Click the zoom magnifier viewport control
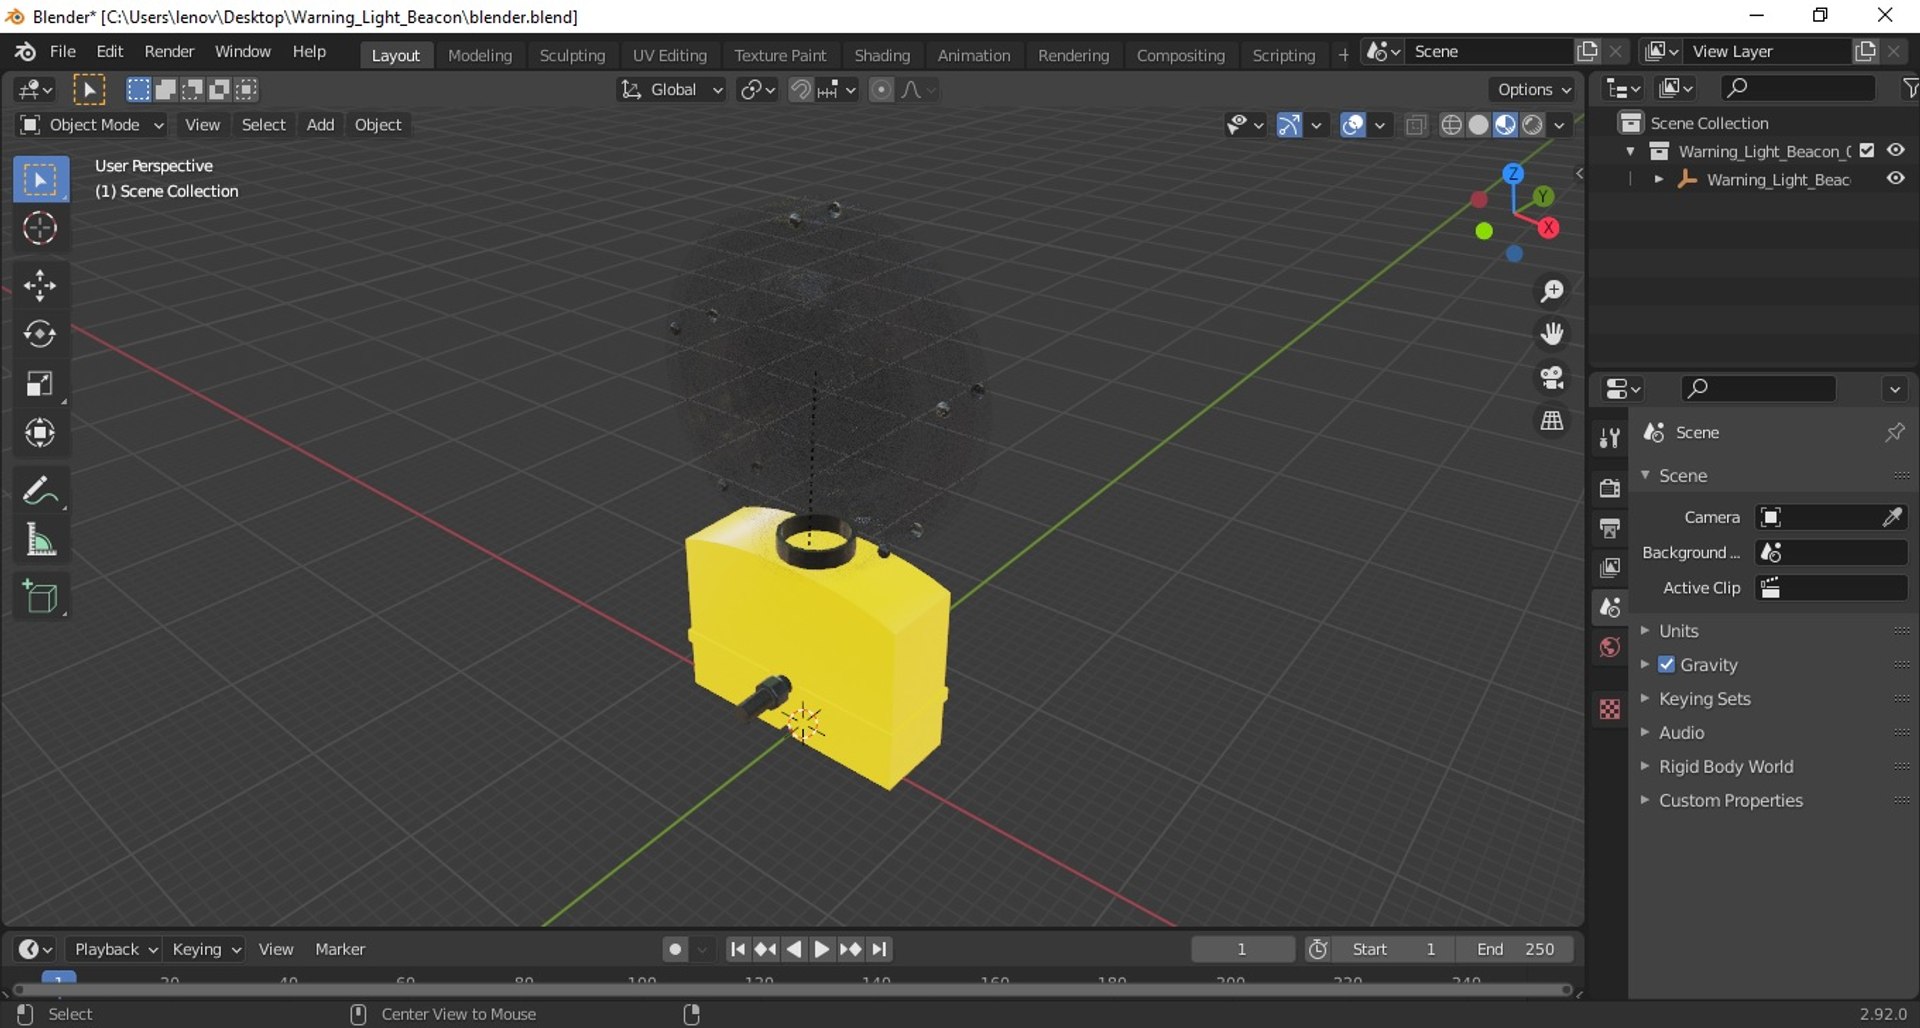The width and height of the screenshot is (1920, 1028). (1552, 291)
